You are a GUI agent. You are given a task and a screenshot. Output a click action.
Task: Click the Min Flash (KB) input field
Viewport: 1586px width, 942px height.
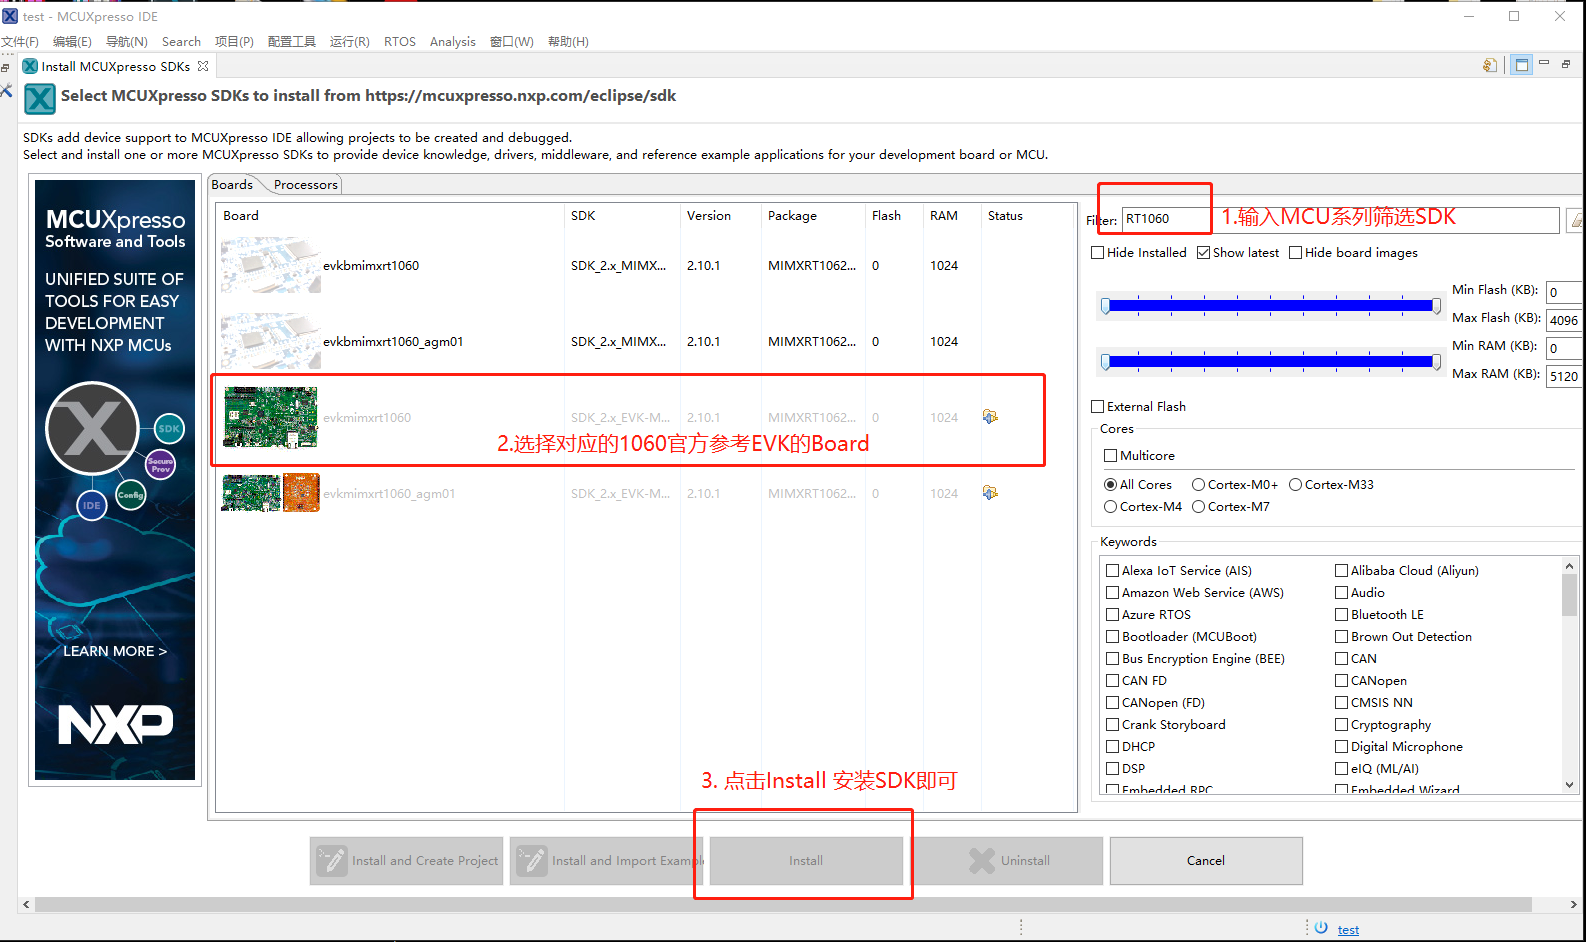(x=1565, y=293)
